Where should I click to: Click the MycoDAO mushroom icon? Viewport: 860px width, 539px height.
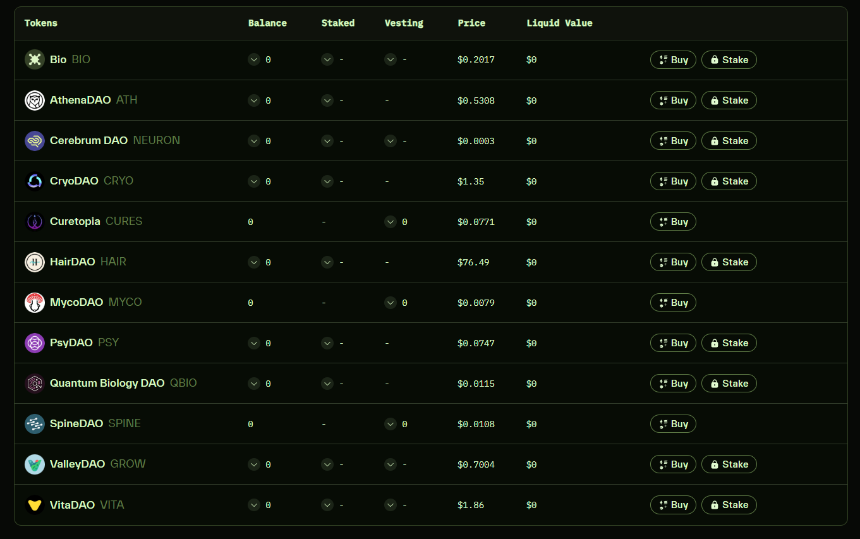coord(34,302)
